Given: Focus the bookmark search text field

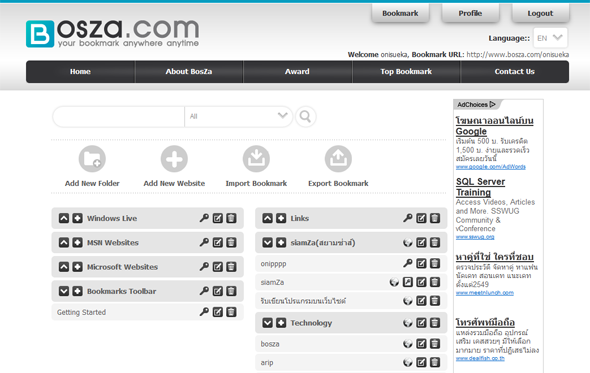Looking at the screenshot, I should click(119, 117).
